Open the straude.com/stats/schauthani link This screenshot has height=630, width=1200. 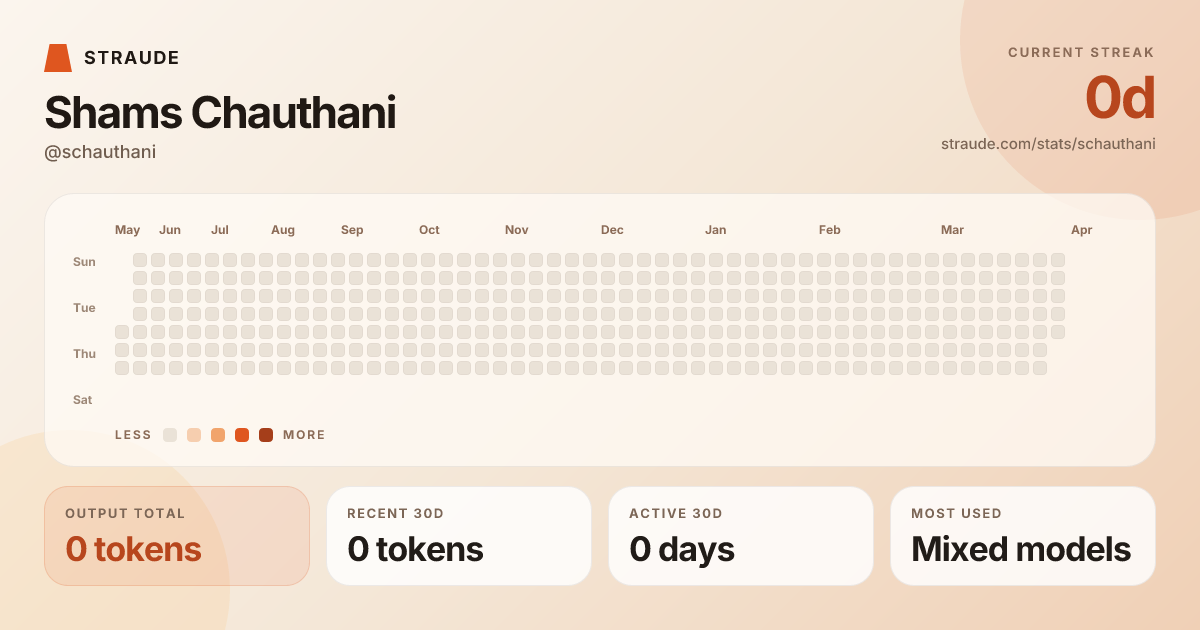(1048, 144)
